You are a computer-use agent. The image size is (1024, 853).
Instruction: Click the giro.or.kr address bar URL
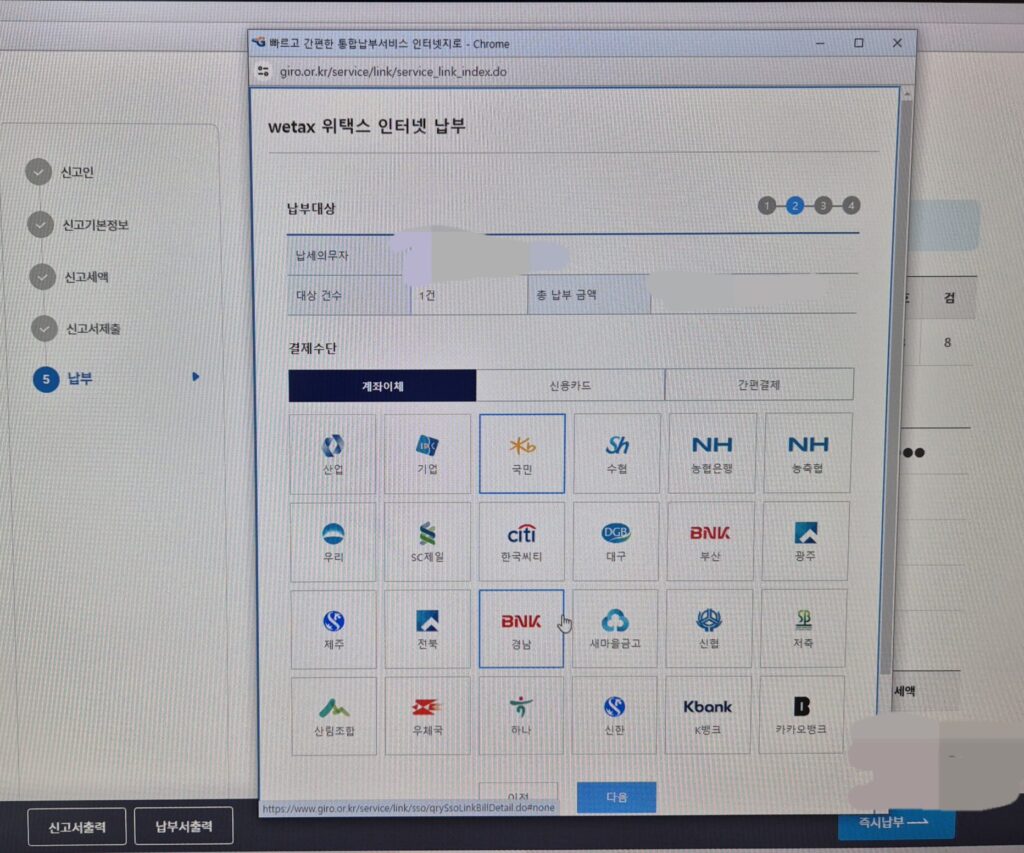(x=393, y=72)
